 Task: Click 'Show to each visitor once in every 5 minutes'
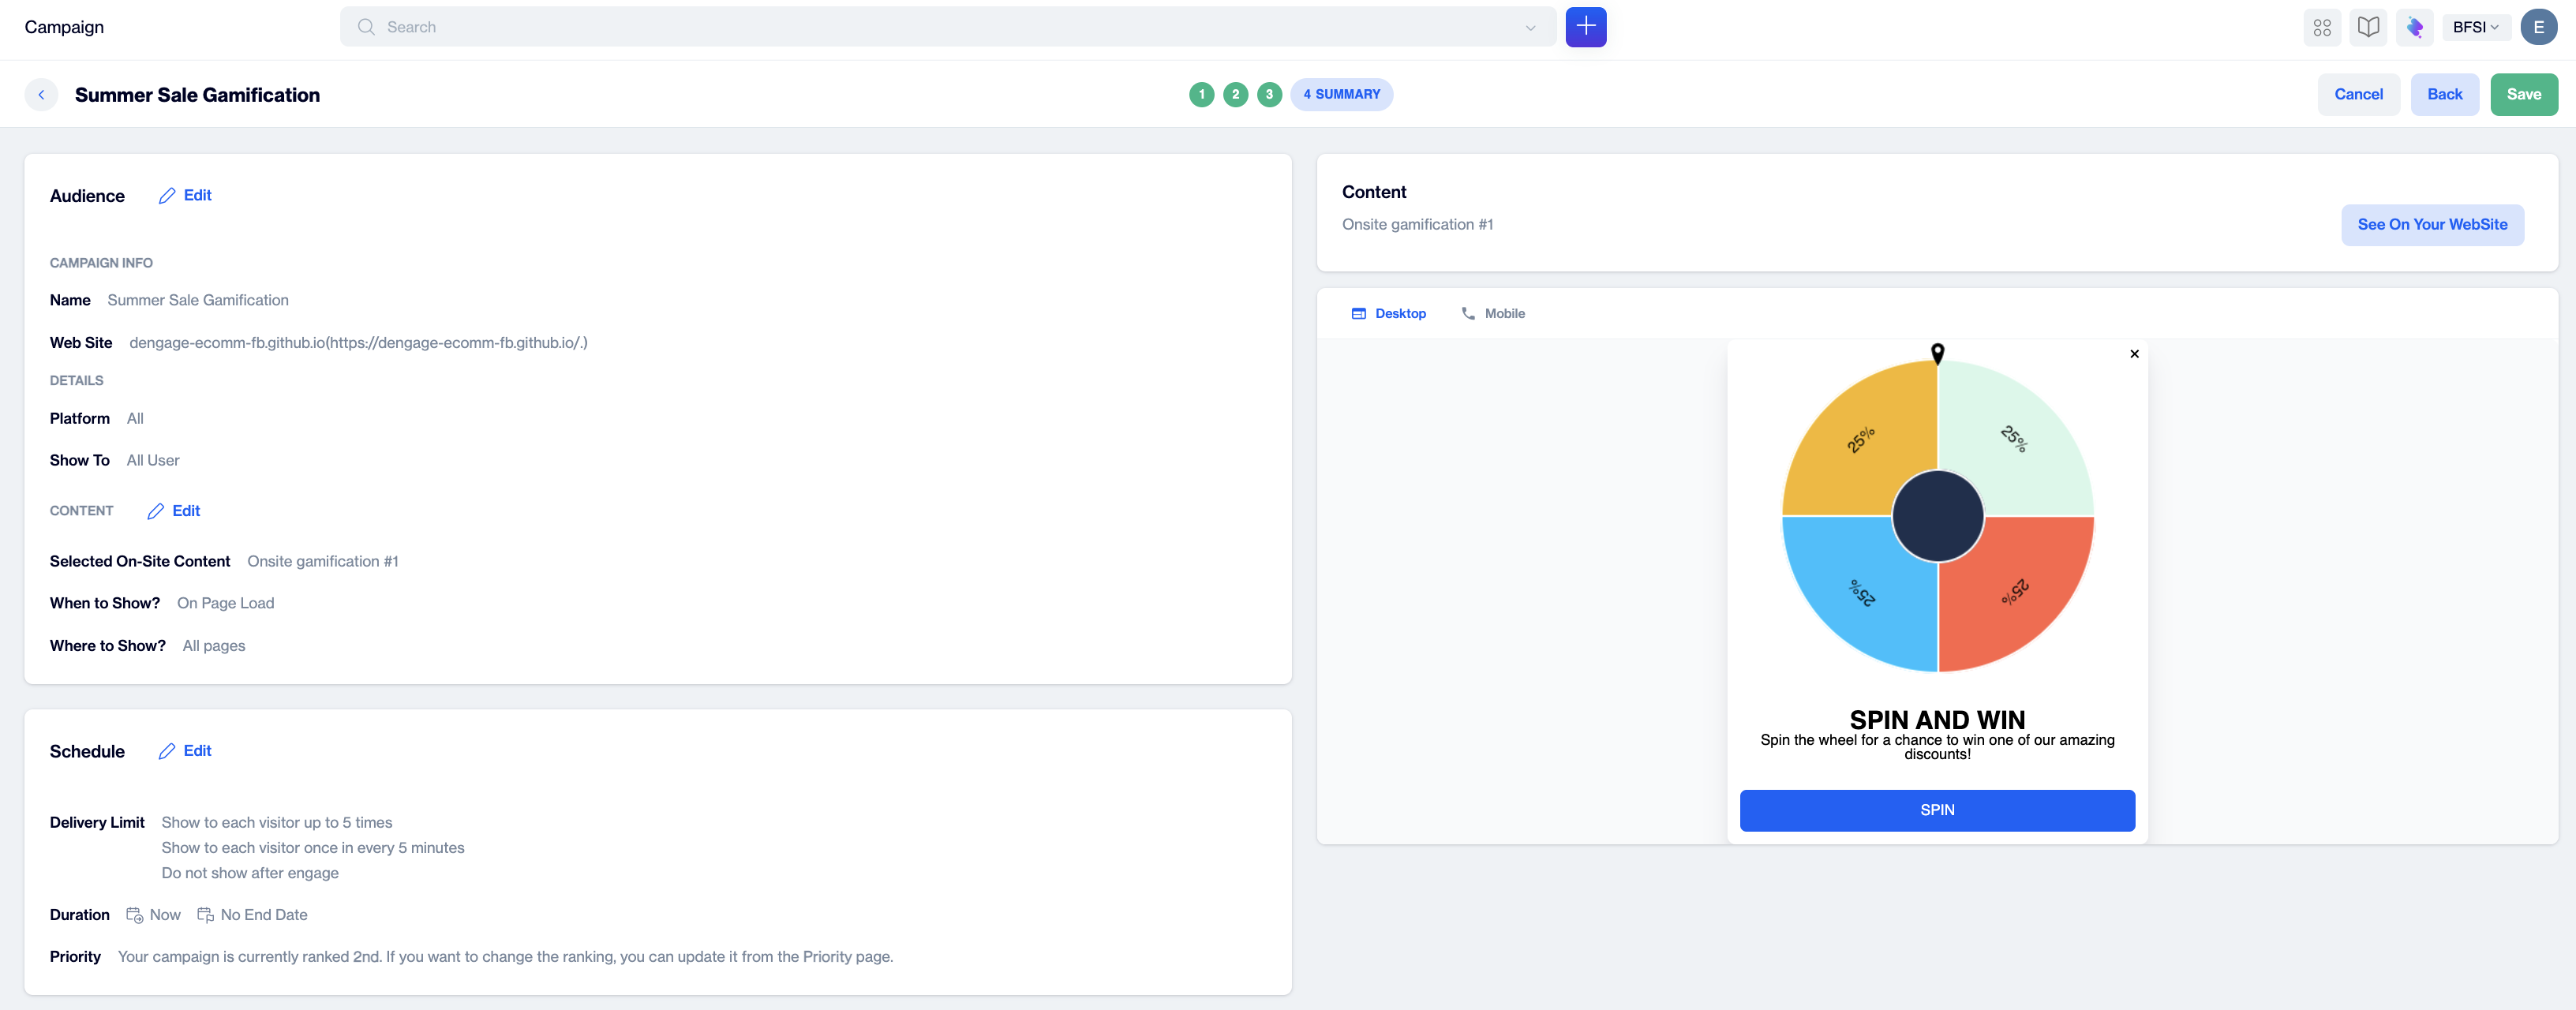[x=313, y=848]
